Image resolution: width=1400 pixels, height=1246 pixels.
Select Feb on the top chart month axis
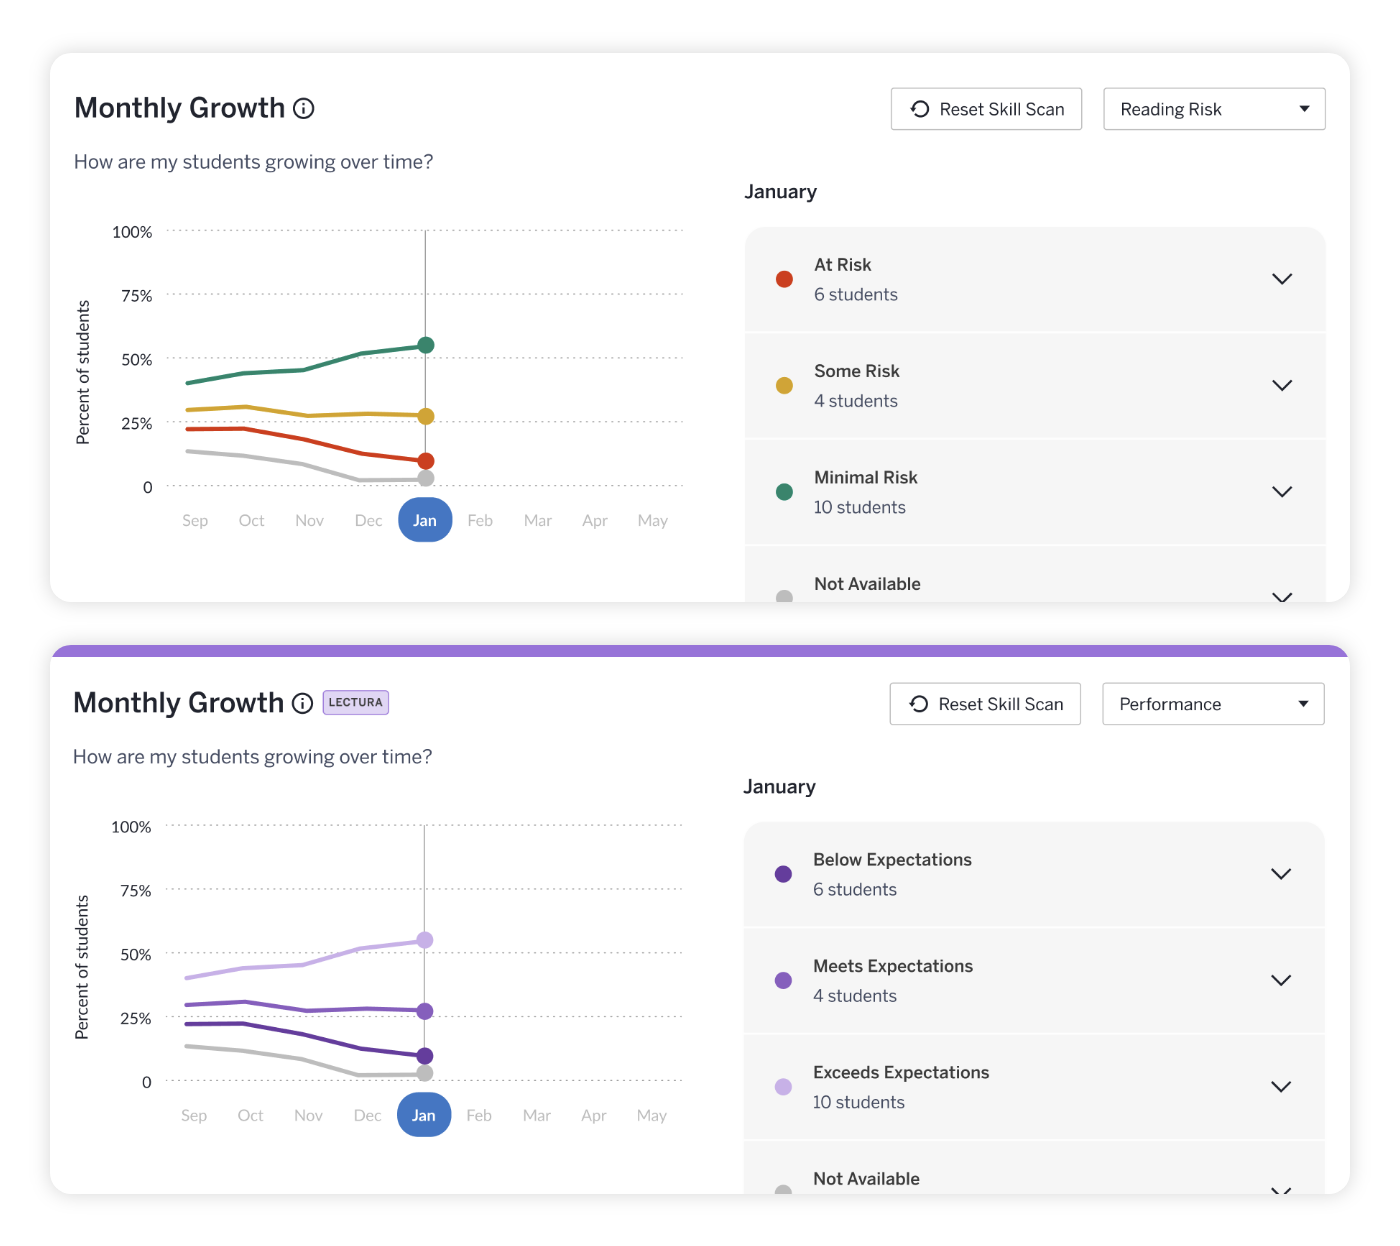pyautogui.click(x=480, y=520)
